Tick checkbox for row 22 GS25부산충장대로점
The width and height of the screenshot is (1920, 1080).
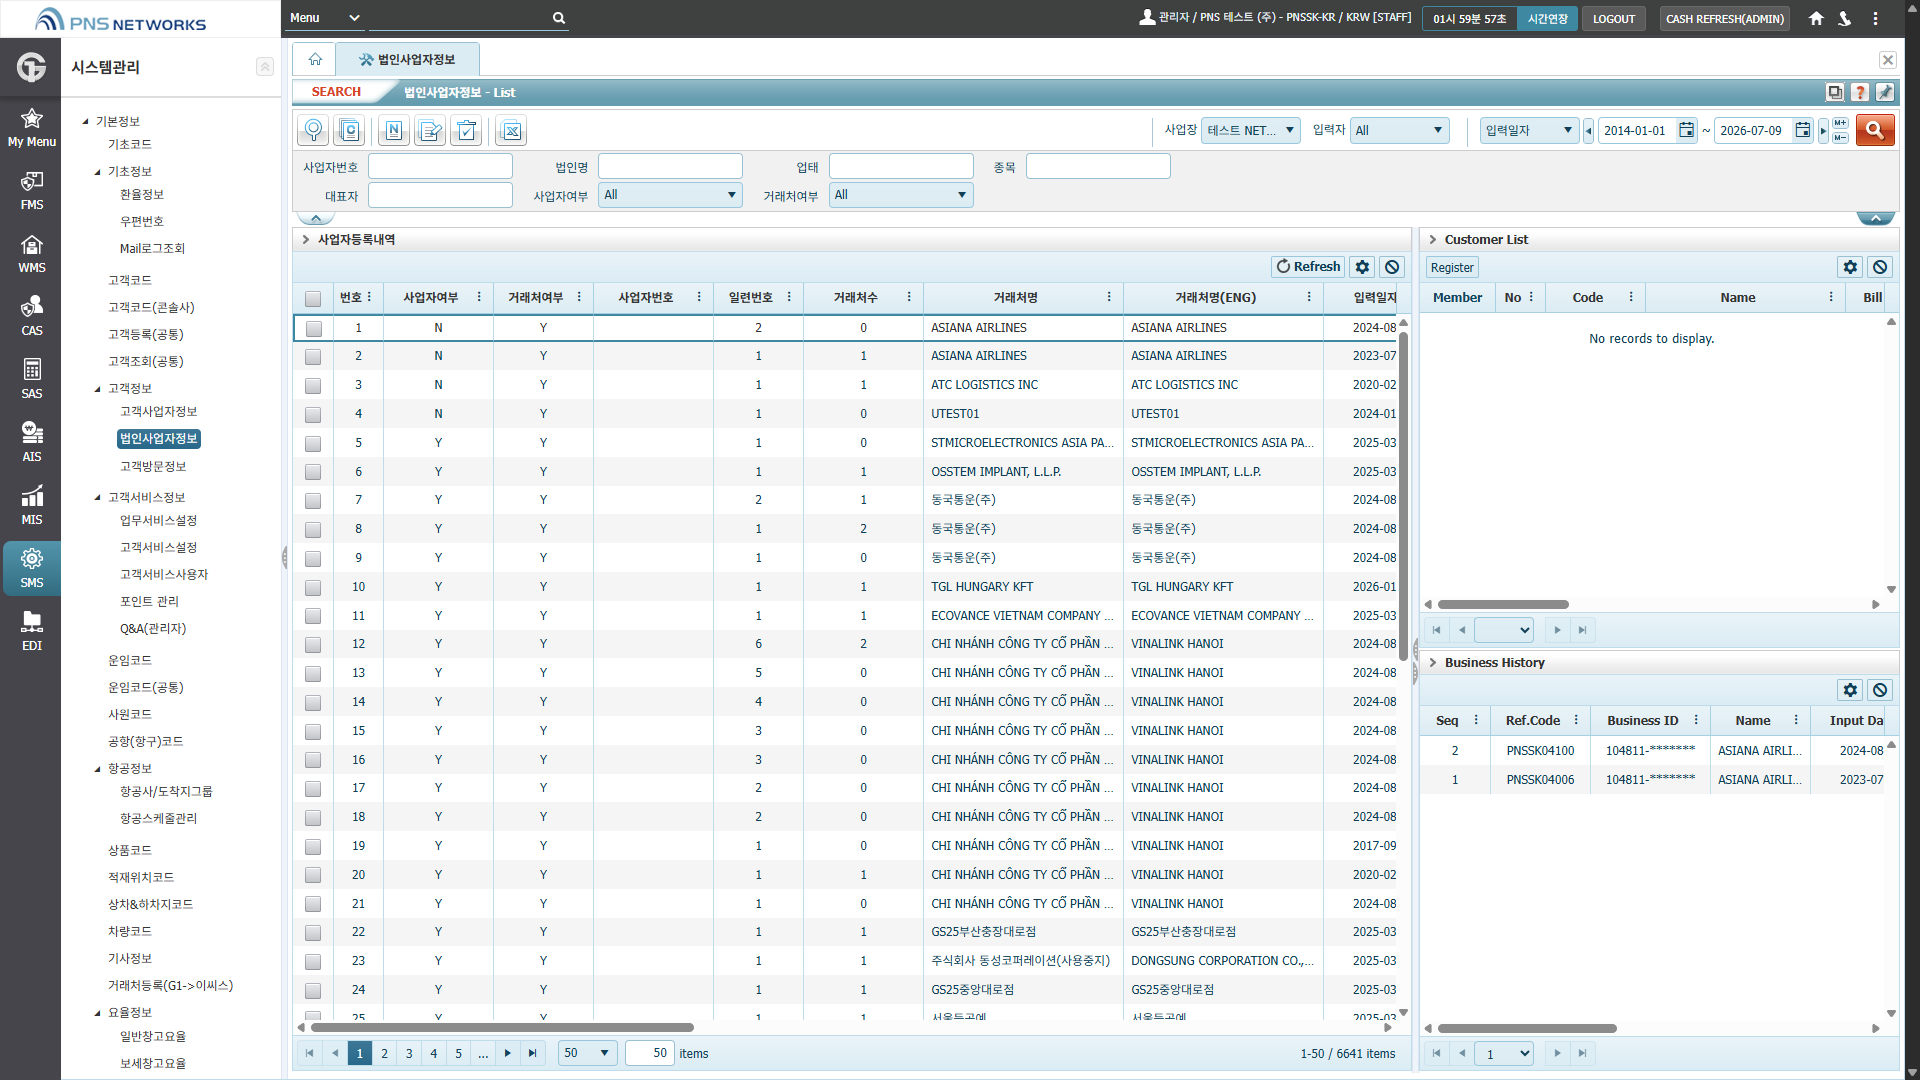[314, 932]
